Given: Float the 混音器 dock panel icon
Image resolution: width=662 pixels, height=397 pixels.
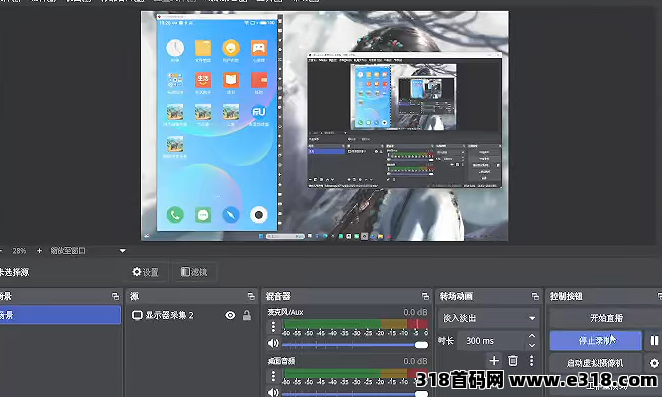Looking at the screenshot, I should click(425, 296).
